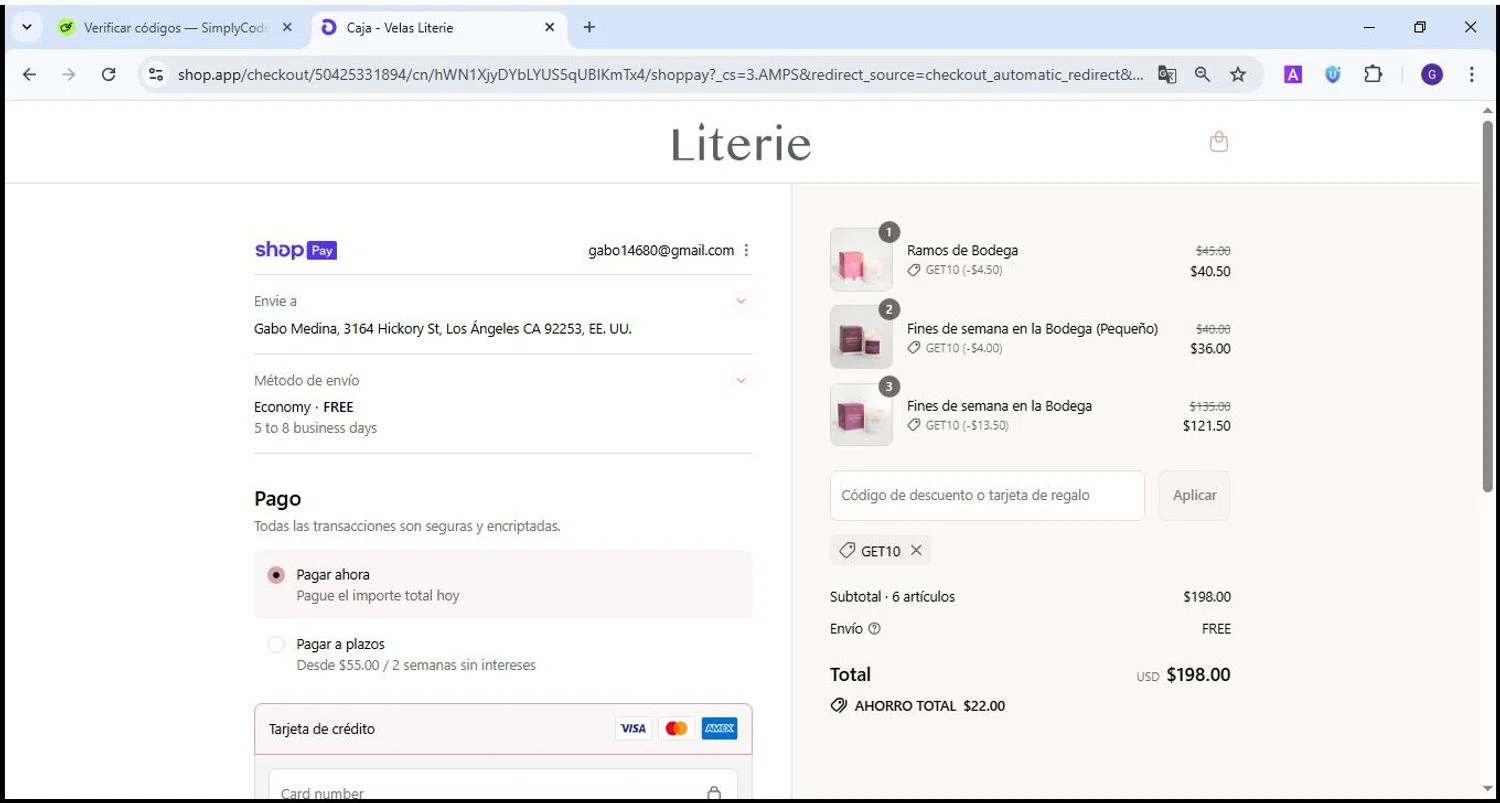Viewport: 1500px width, 803px height.
Task: View site information icon in address bar
Action: pos(155,74)
